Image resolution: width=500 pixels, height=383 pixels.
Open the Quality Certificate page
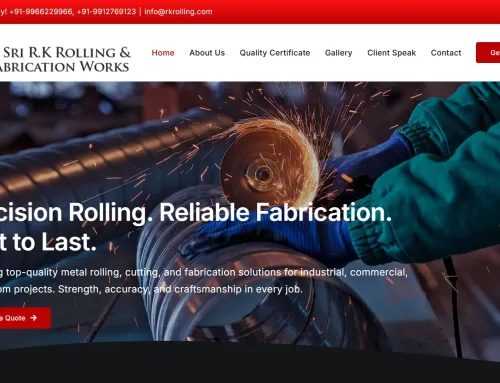pyautogui.click(x=275, y=53)
